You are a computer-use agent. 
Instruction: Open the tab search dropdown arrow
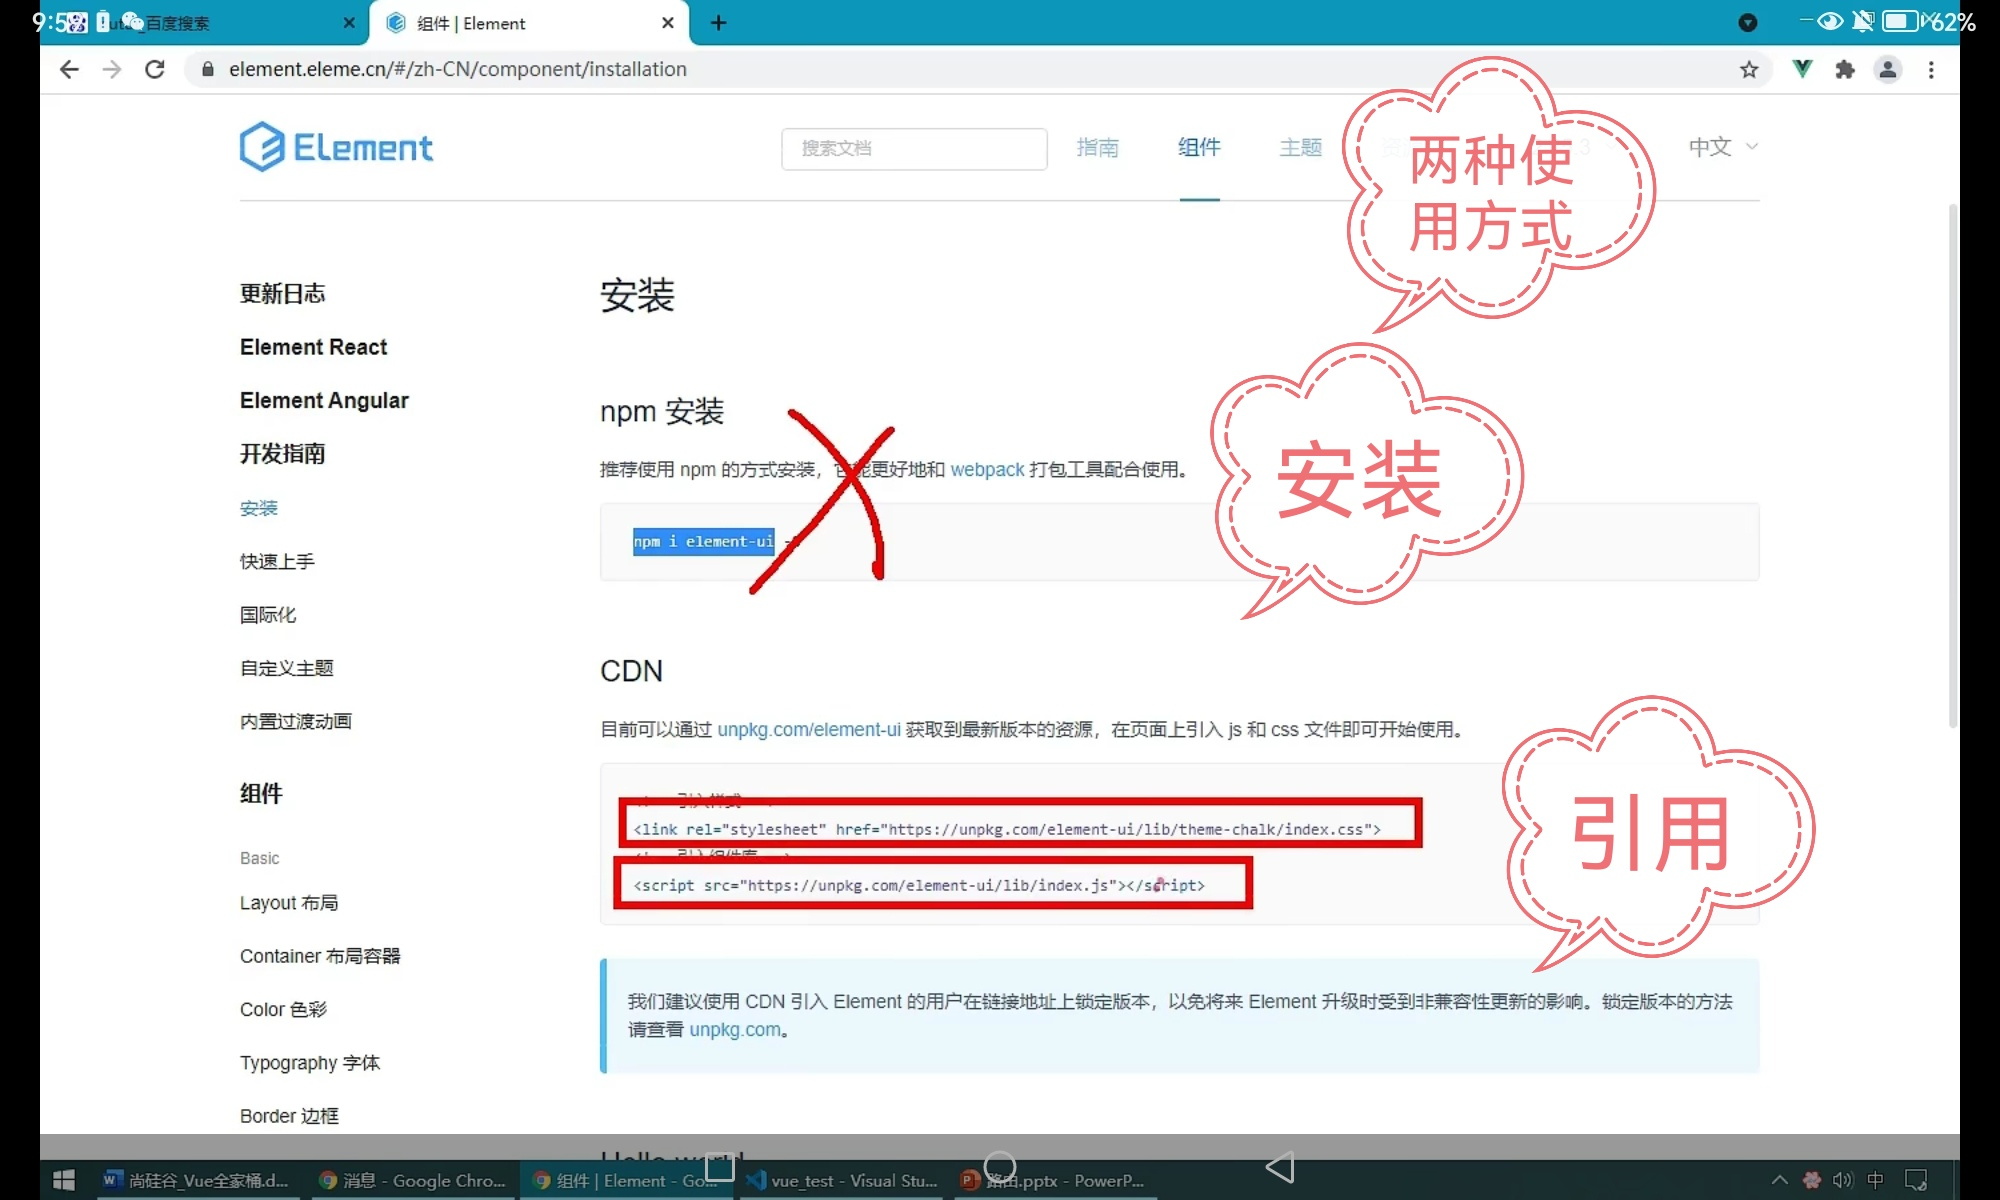pyautogui.click(x=1748, y=22)
